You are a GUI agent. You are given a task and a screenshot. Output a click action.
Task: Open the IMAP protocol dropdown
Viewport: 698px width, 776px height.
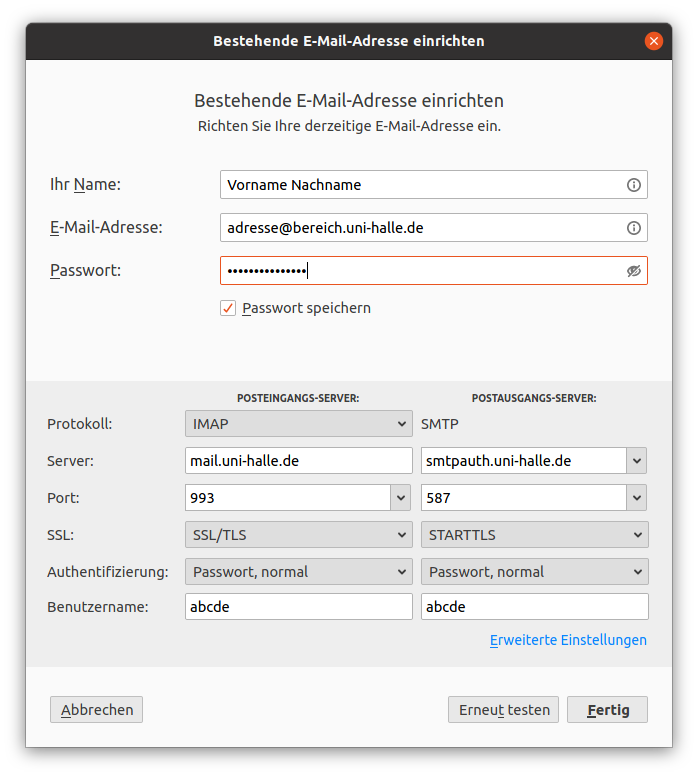[x=299, y=424]
